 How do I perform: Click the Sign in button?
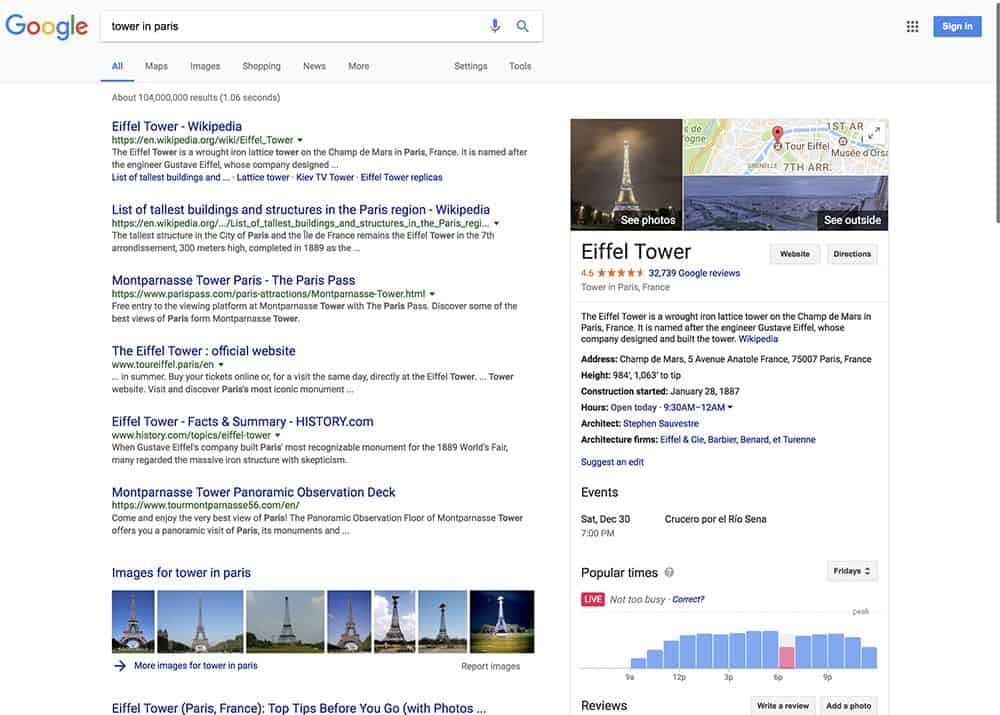(x=957, y=26)
